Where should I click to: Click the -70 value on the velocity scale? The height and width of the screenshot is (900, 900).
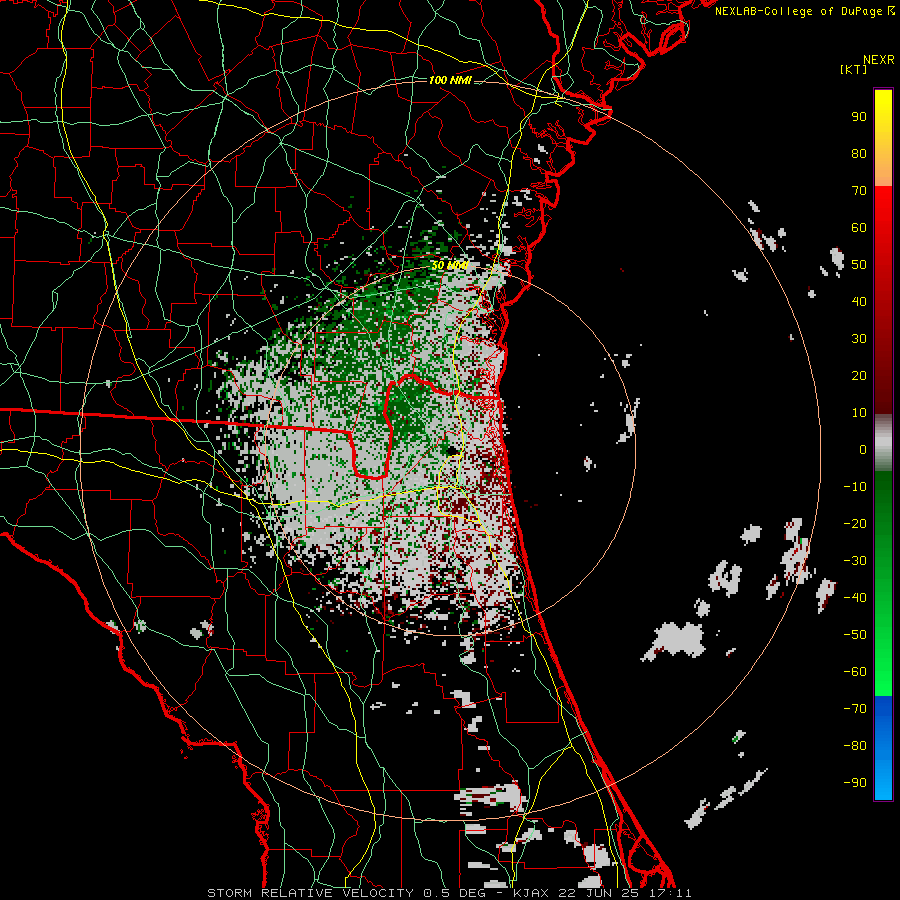[855, 709]
